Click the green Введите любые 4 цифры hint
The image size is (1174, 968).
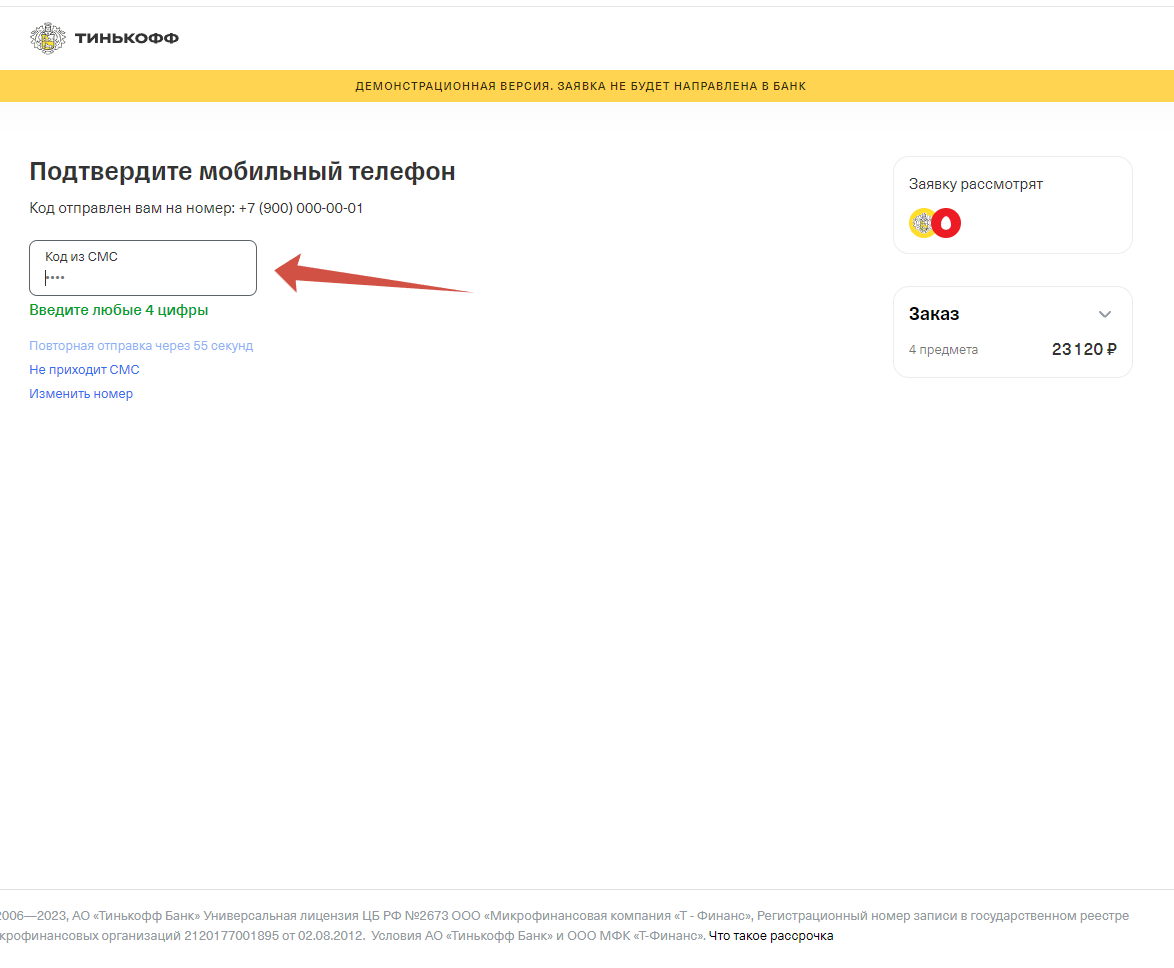119,310
